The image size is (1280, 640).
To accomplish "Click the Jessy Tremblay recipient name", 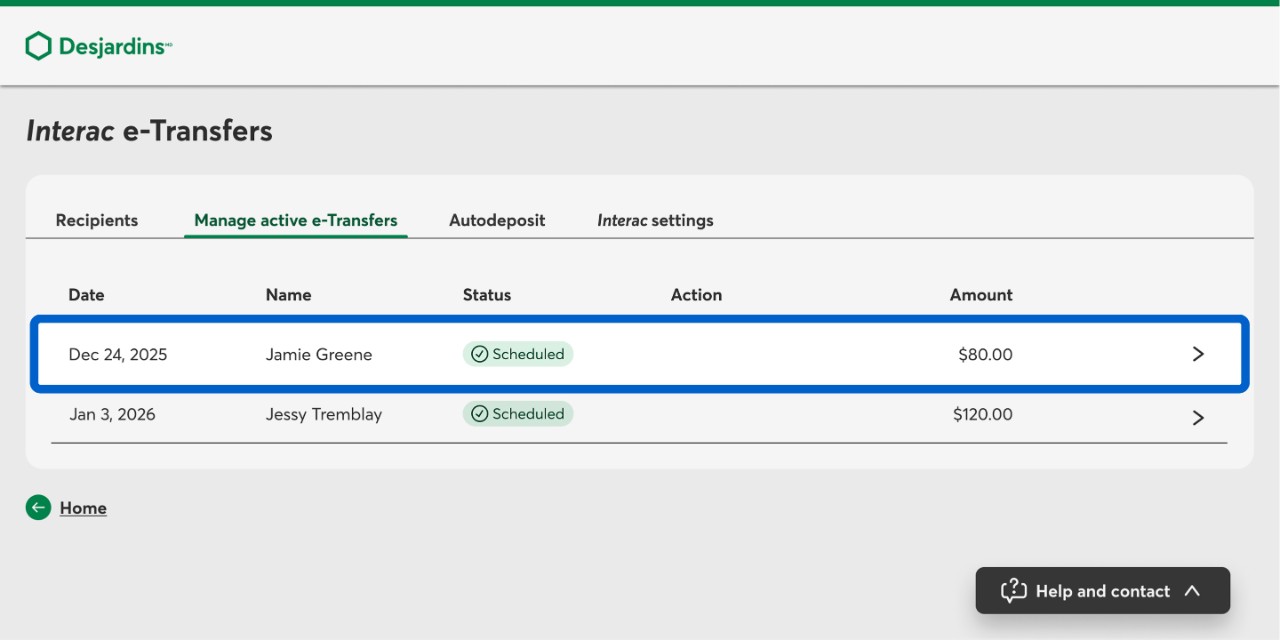I will [x=324, y=414].
